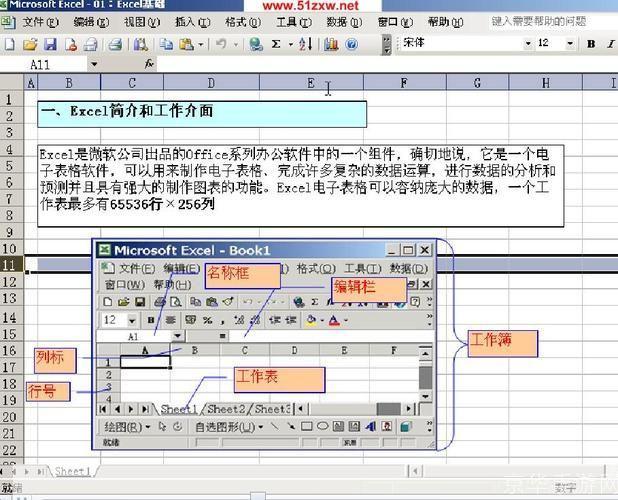Image resolution: width=618 pixels, height=500 pixels.
Task: Click vertical scrollbar down arrow in Book1 window
Action: tap(426, 396)
